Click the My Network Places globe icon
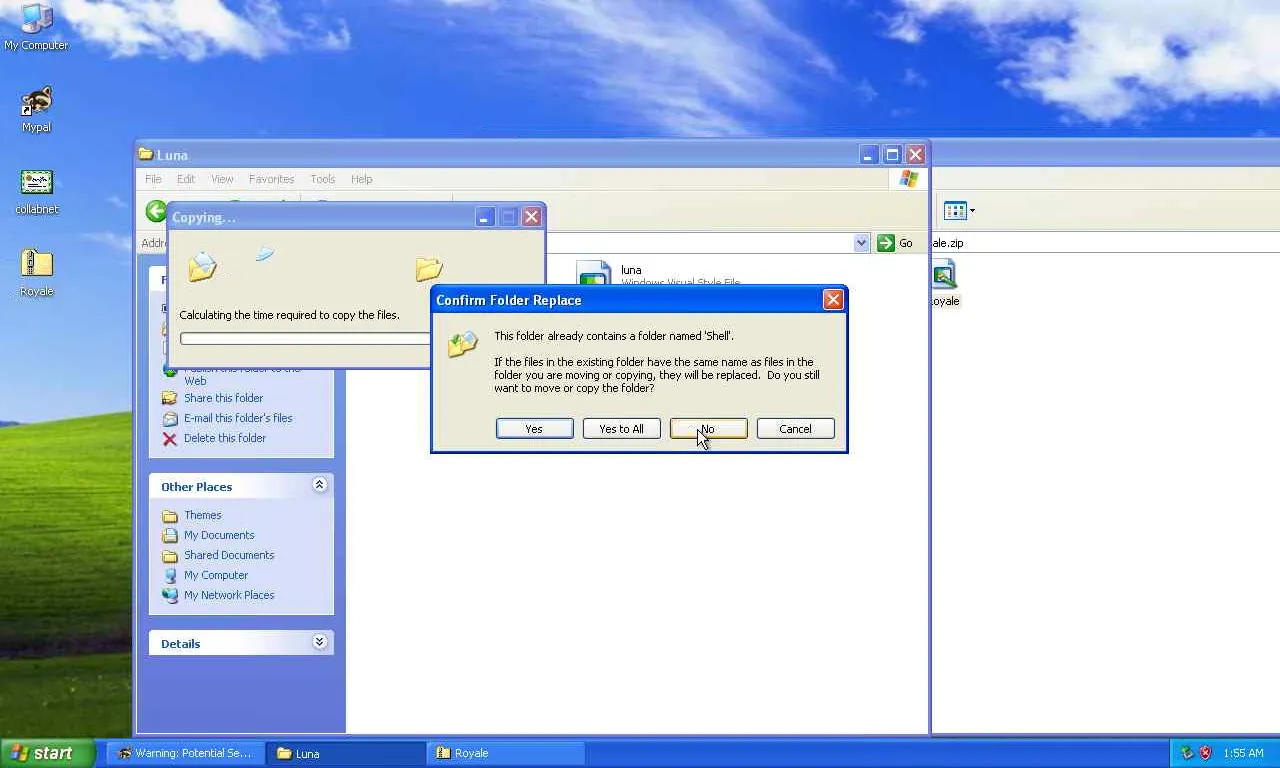1280x768 pixels. click(x=170, y=595)
